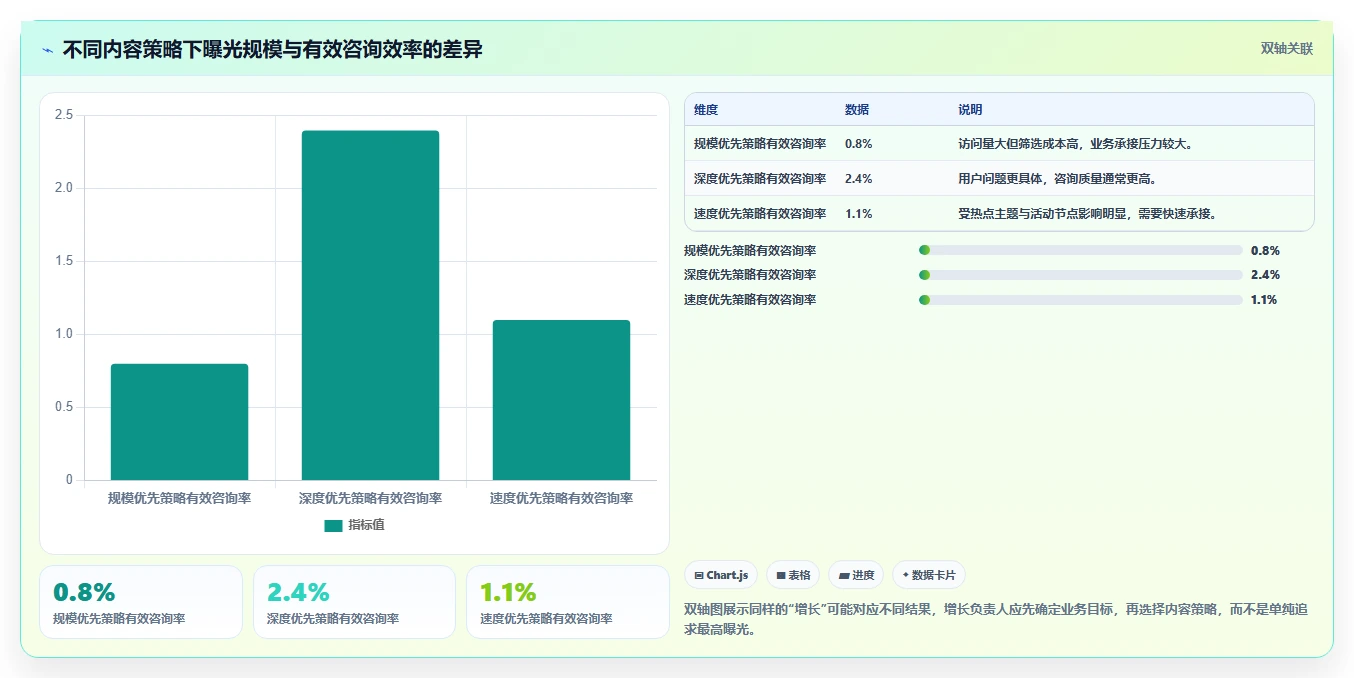Select the 进度 tag chip
This screenshot has height=678, width=1354.
point(856,575)
